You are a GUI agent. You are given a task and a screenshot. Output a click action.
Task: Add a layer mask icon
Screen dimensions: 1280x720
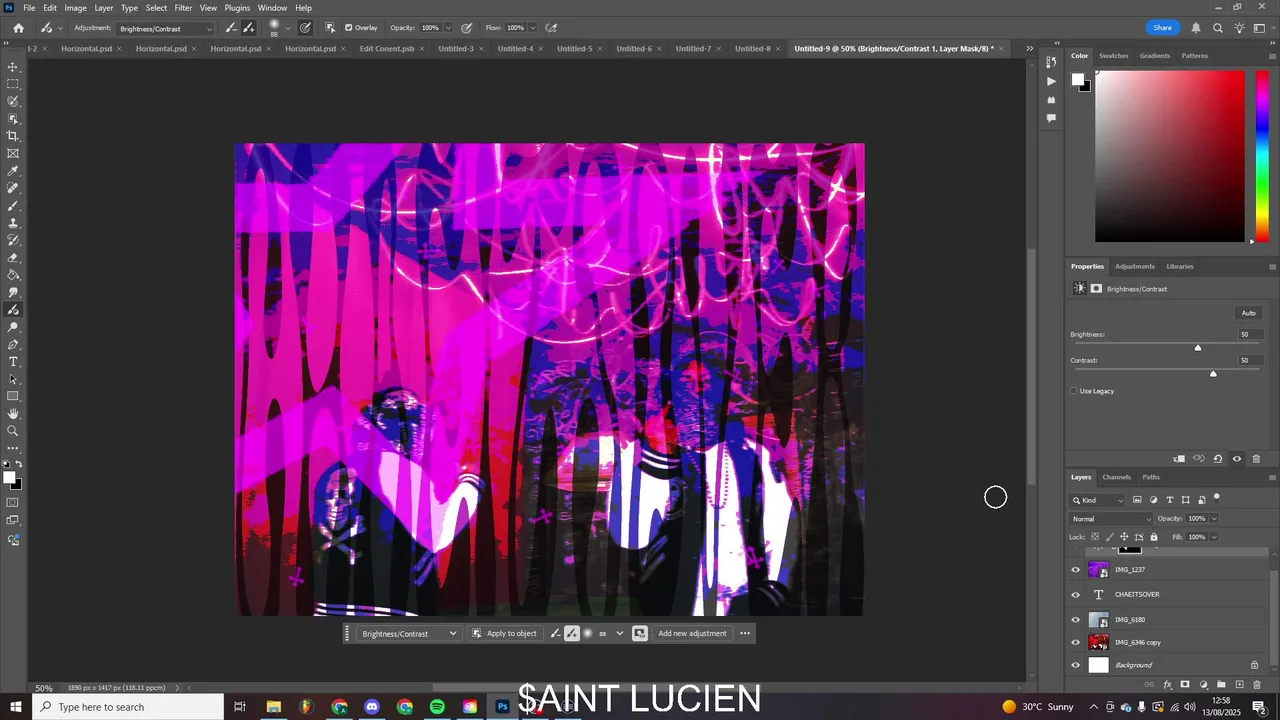[x=1185, y=685]
